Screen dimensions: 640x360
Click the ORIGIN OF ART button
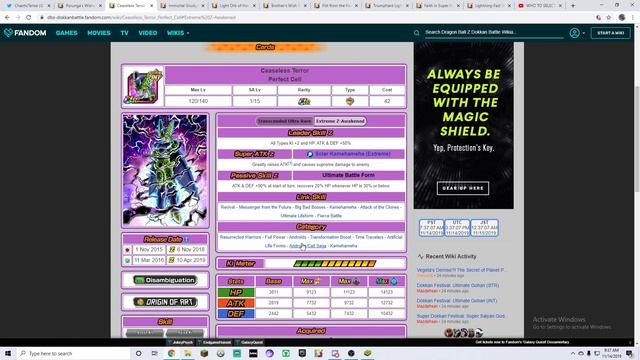(165, 302)
